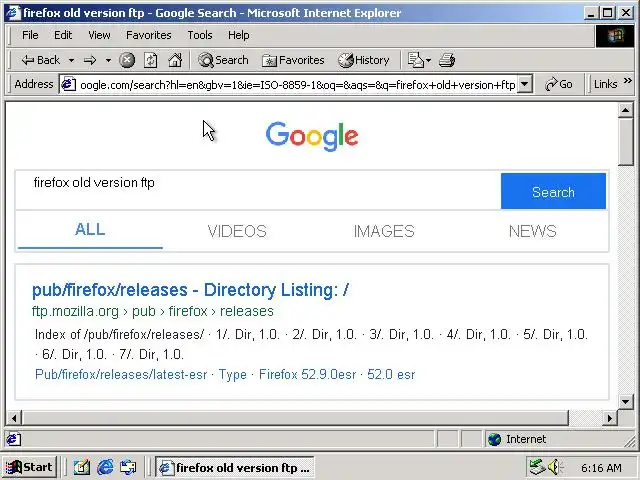The image size is (640, 480).
Task: Open the Favorites menu
Action: (x=149, y=35)
